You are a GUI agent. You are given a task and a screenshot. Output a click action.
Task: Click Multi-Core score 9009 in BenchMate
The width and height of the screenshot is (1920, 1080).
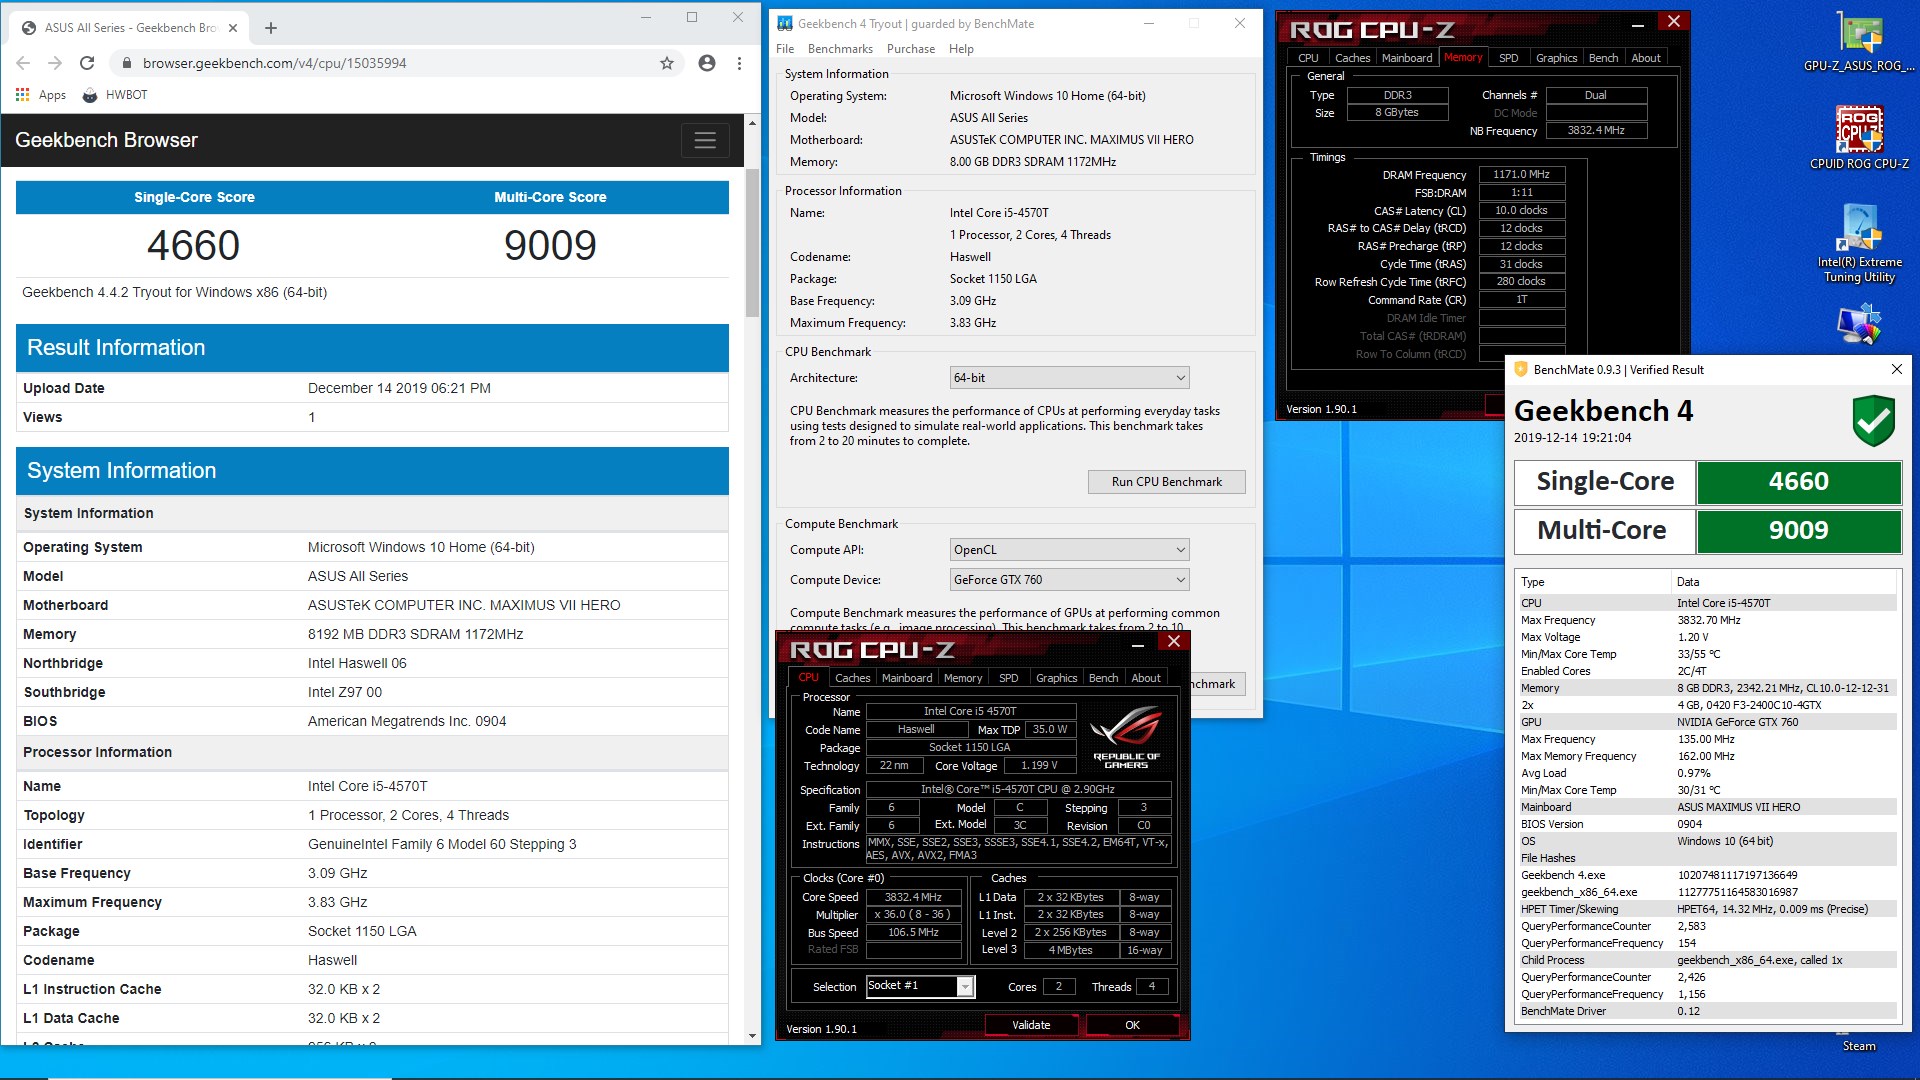pos(1798,531)
